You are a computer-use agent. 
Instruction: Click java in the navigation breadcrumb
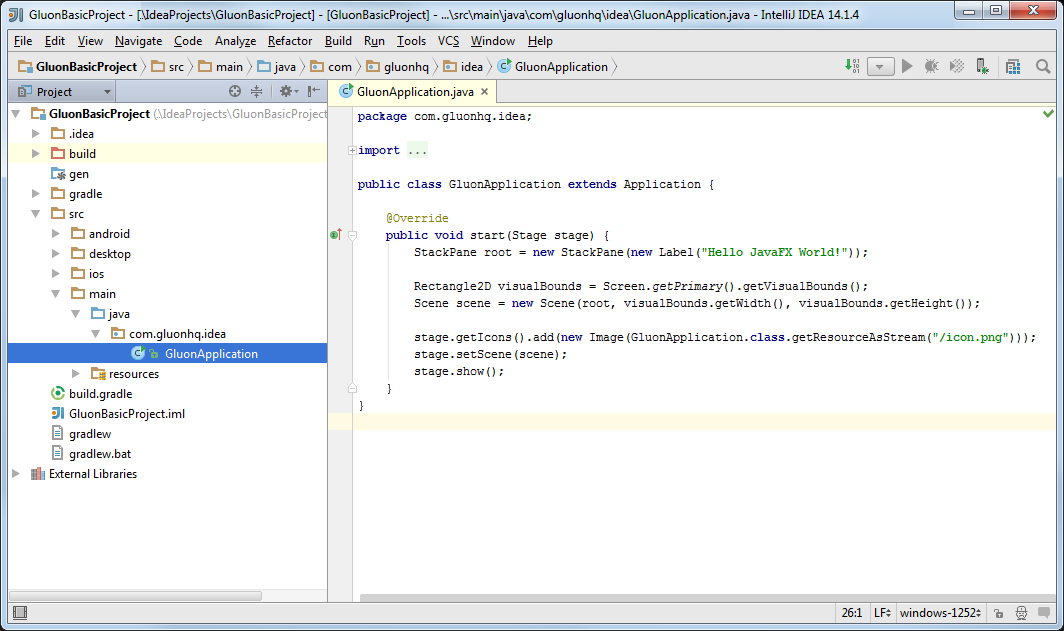coord(276,66)
